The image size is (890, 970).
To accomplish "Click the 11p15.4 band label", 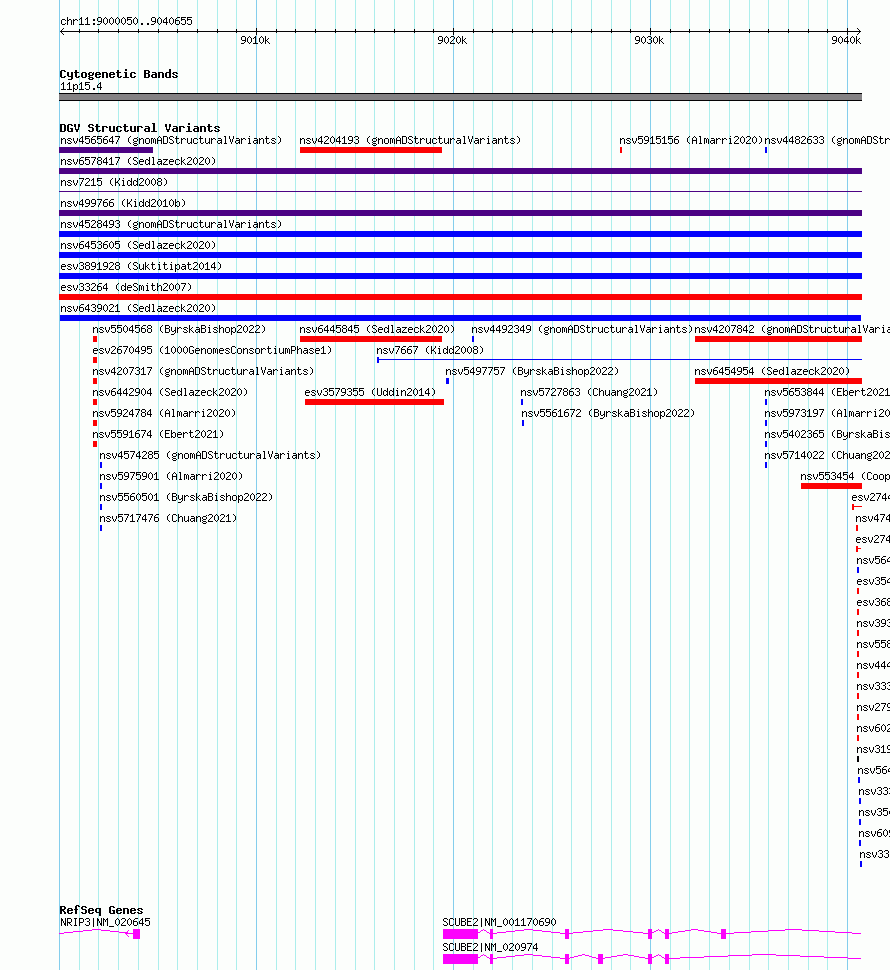I will pos(81,87).
